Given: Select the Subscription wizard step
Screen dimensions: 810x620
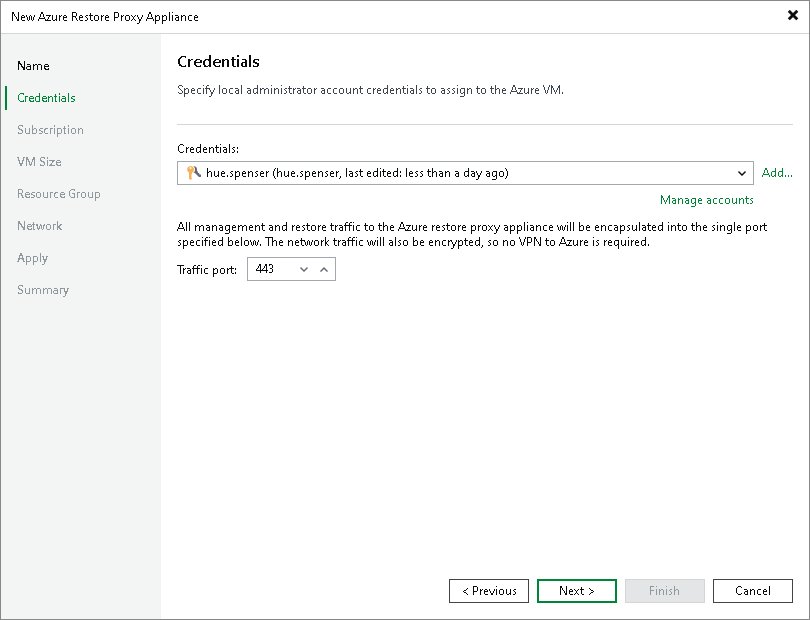Looking at the screenshot, I should [50, 130].
